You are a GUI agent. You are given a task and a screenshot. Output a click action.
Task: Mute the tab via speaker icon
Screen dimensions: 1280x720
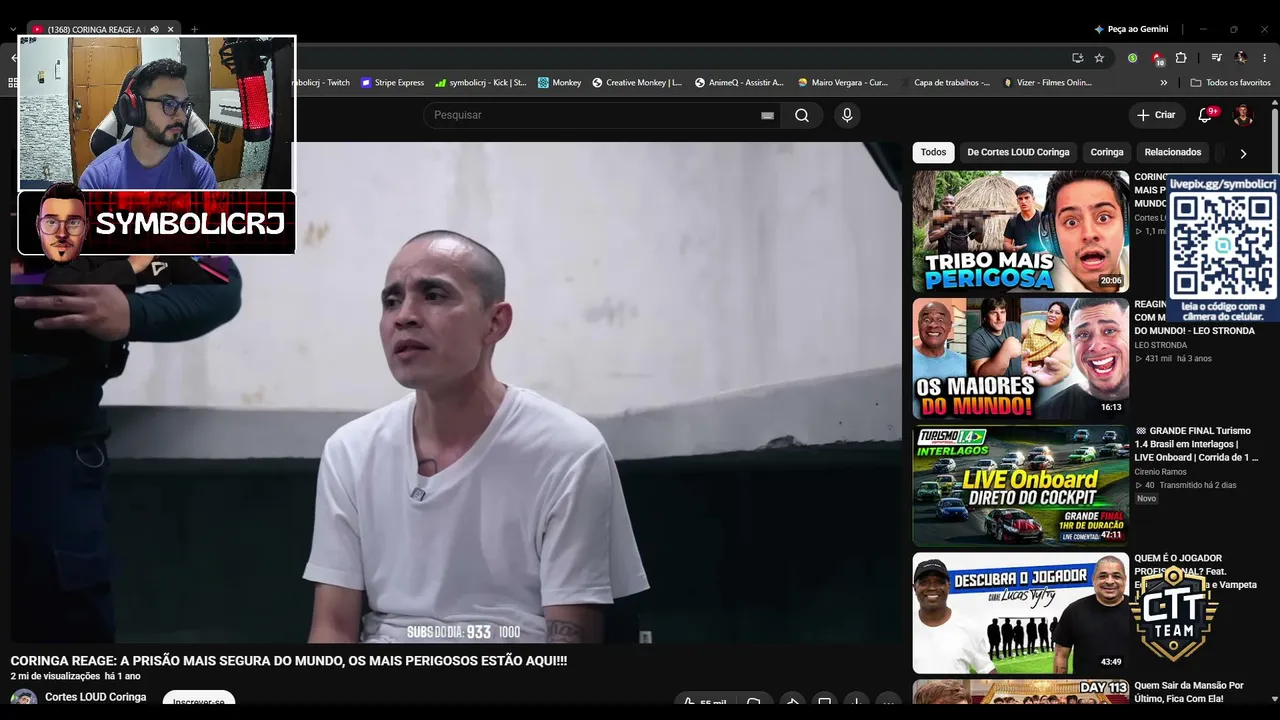[154, 30]
